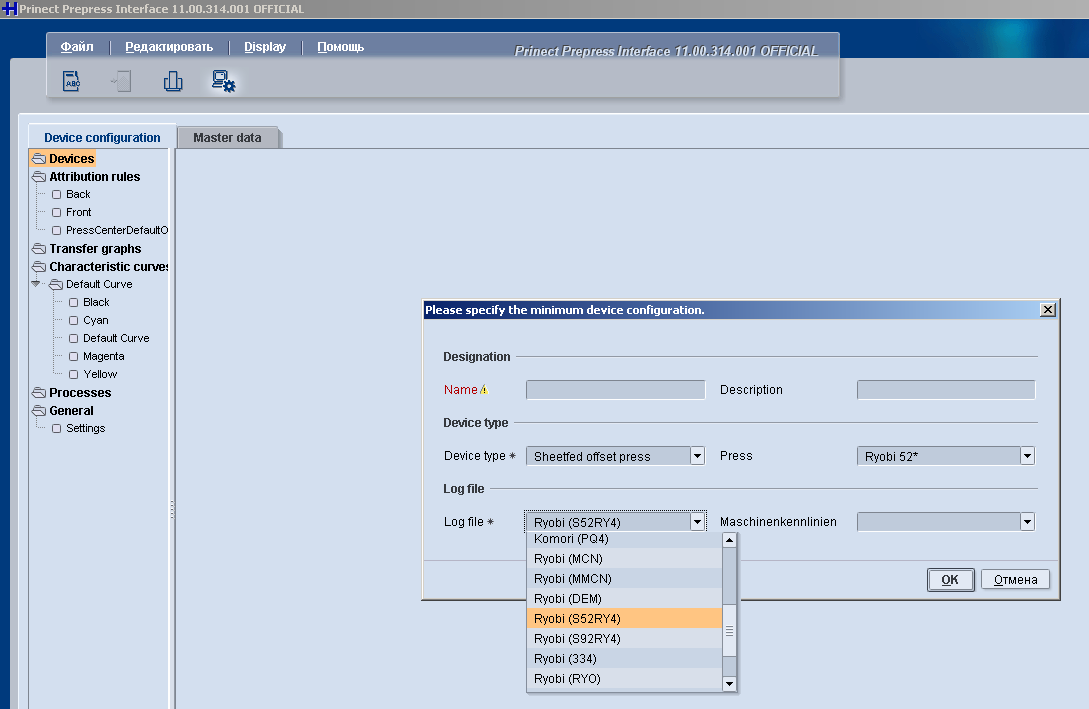1089x709 pixels.
Task: Select the Devices tree item label
Action: [x=72, y=159]
